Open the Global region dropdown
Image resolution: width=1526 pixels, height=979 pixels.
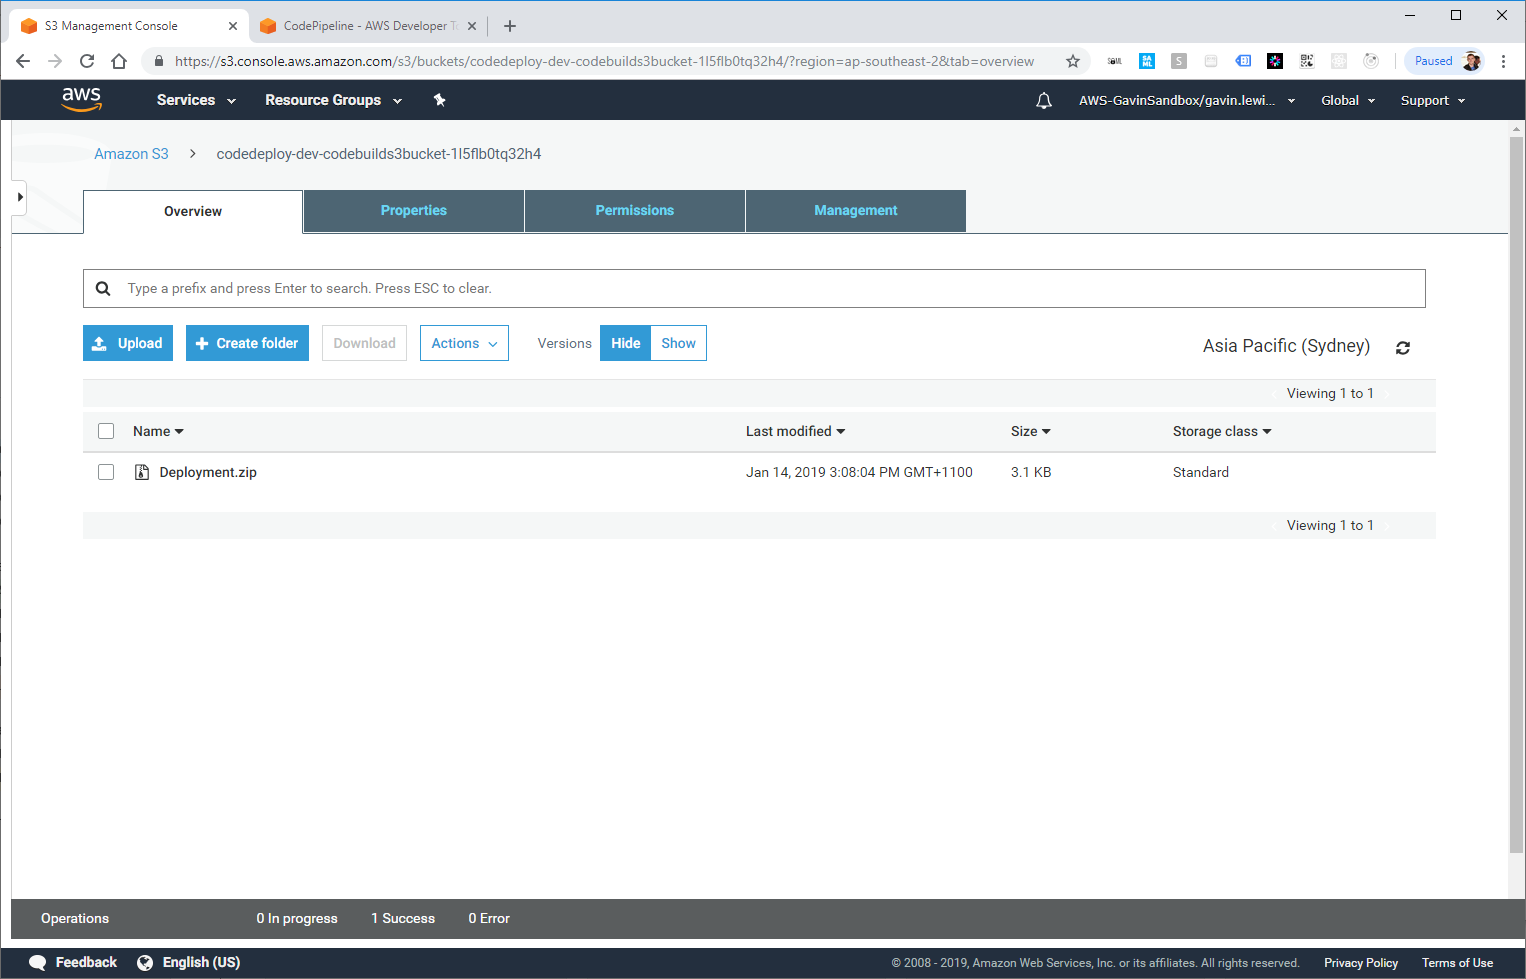coord(1348,100)
